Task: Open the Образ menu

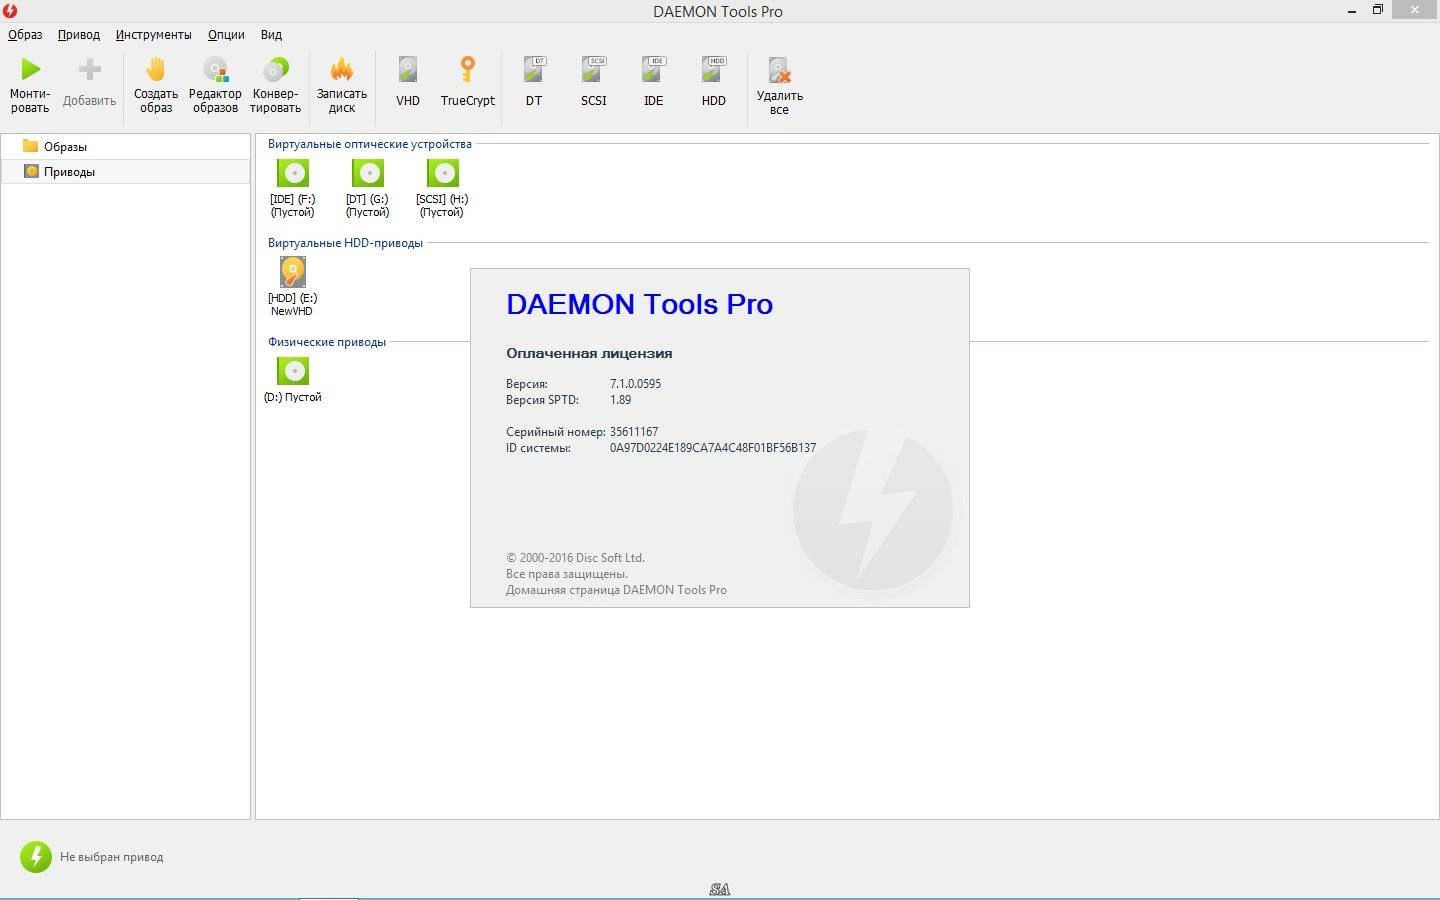Action: [25, 34]
